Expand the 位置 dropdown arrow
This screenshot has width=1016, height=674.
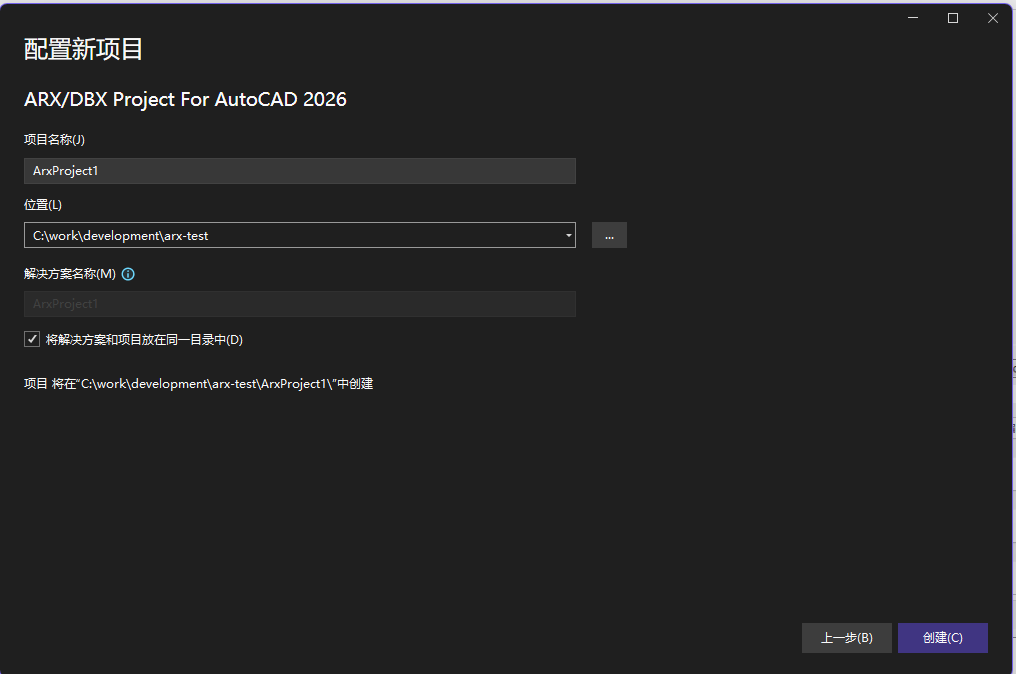568,236
